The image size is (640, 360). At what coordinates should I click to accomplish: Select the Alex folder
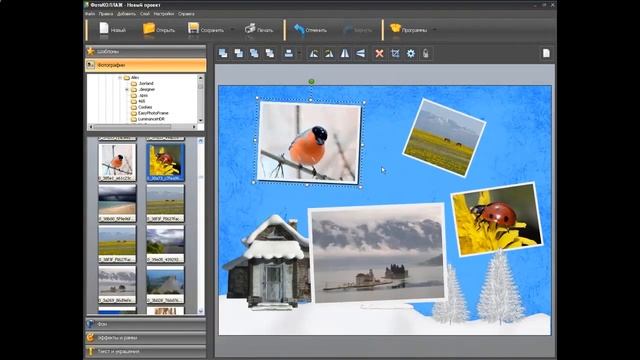135,78
